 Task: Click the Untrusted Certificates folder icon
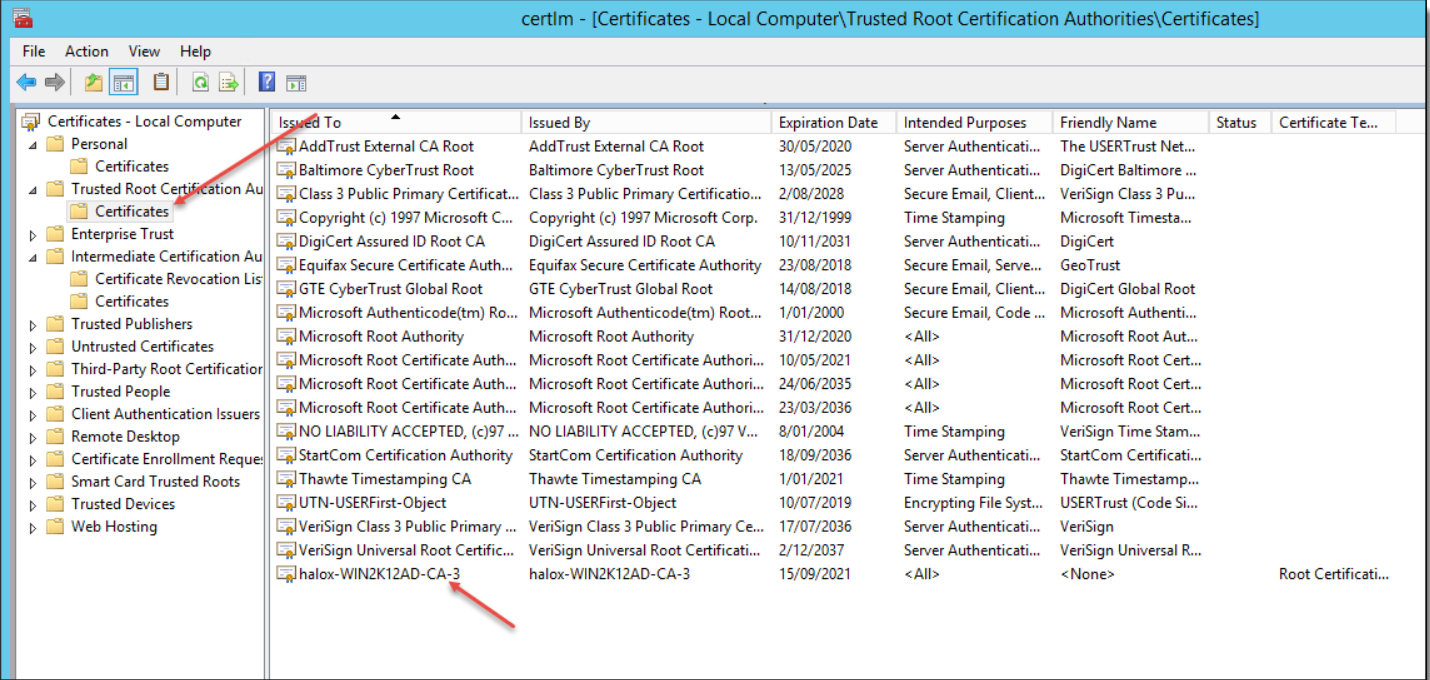[55, 347]
